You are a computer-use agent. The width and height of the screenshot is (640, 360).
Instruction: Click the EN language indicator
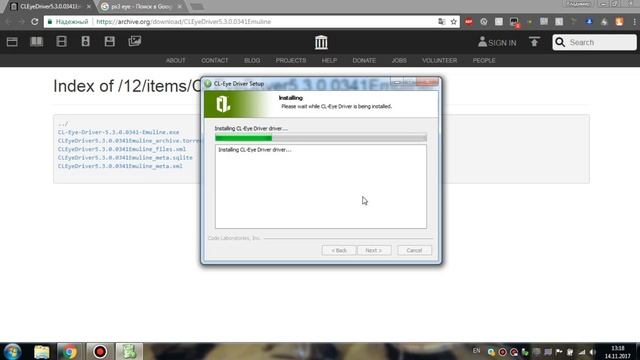pyautogui.click(x=476, y=351)
